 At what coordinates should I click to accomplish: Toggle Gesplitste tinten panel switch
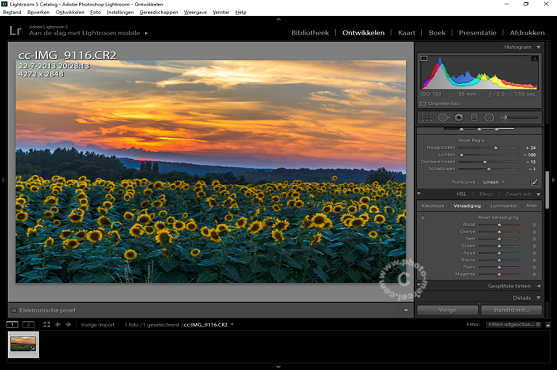pyautogui.click(x=419, y=286)
